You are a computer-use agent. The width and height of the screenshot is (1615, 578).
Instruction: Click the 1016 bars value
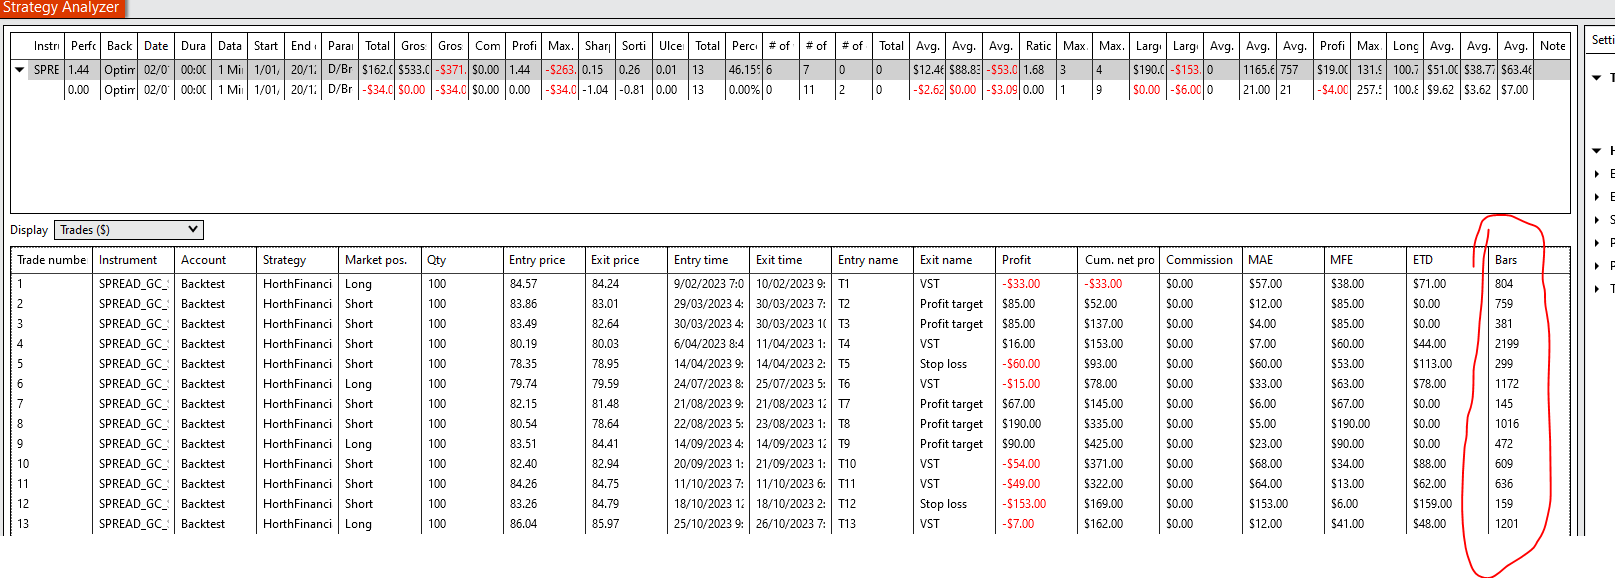(x=1507, y=424)
